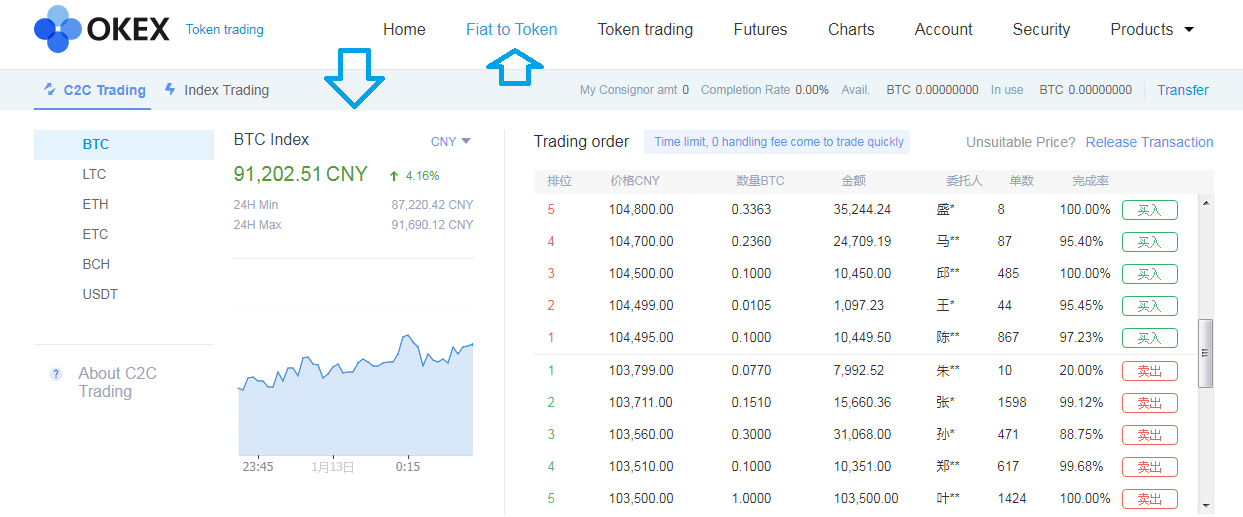Click the 24H Min value 87,220.42 CNY
Image resolution: width=1243 pixels, height=517 pixels.
432,205
